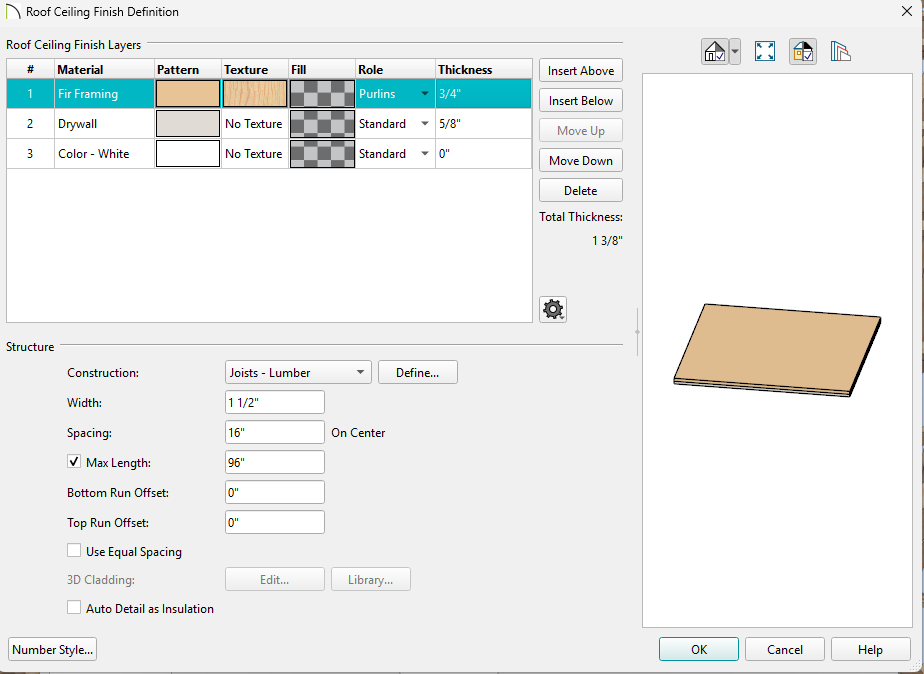Click the 5/8" thickness cell

[483, 124]
